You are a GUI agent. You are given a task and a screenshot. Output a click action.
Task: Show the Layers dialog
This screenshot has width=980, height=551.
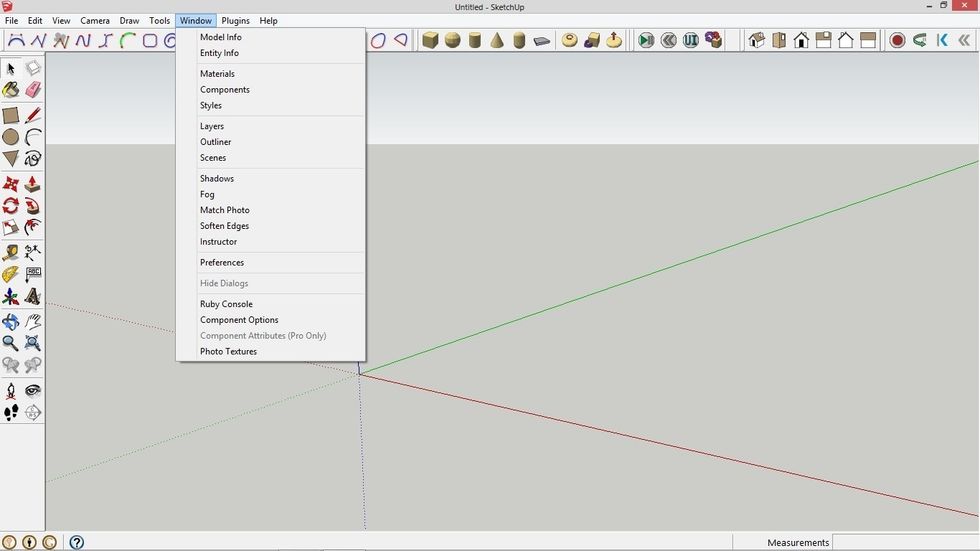(212, 126)
